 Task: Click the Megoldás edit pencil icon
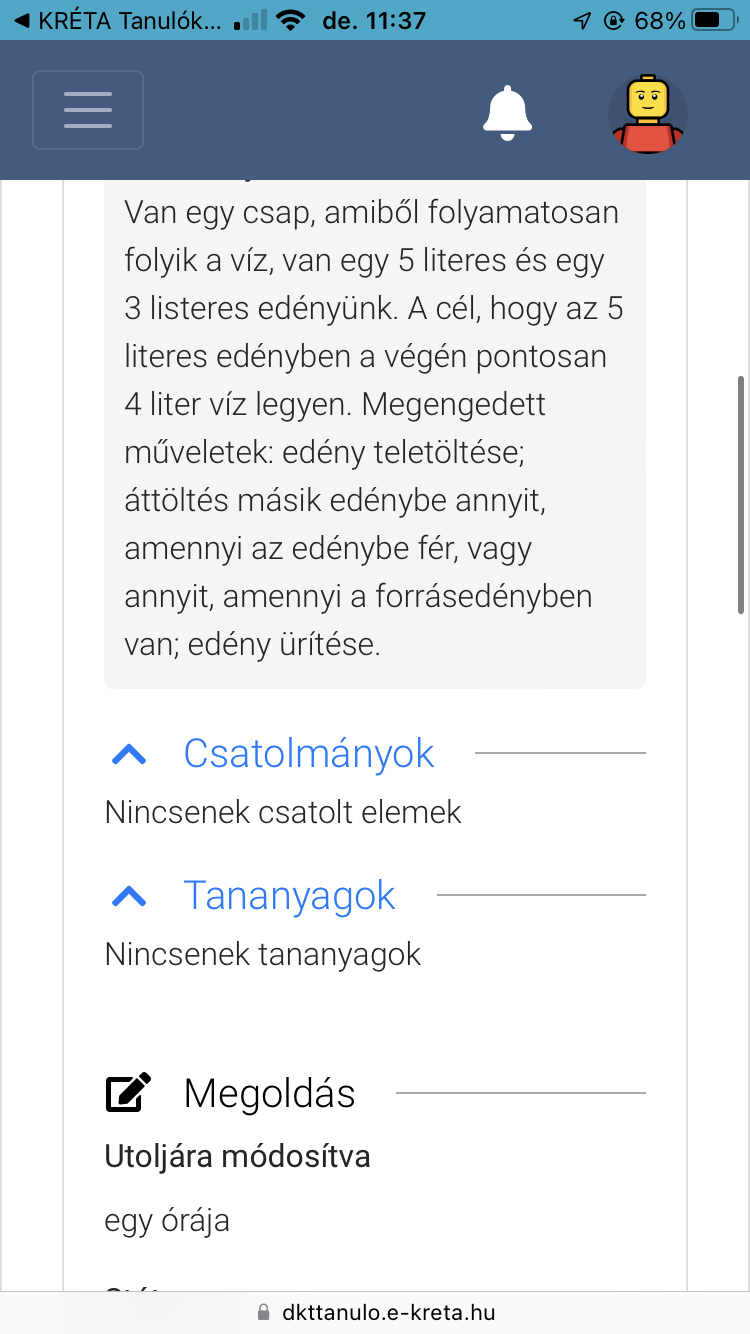coord(129,1093)
